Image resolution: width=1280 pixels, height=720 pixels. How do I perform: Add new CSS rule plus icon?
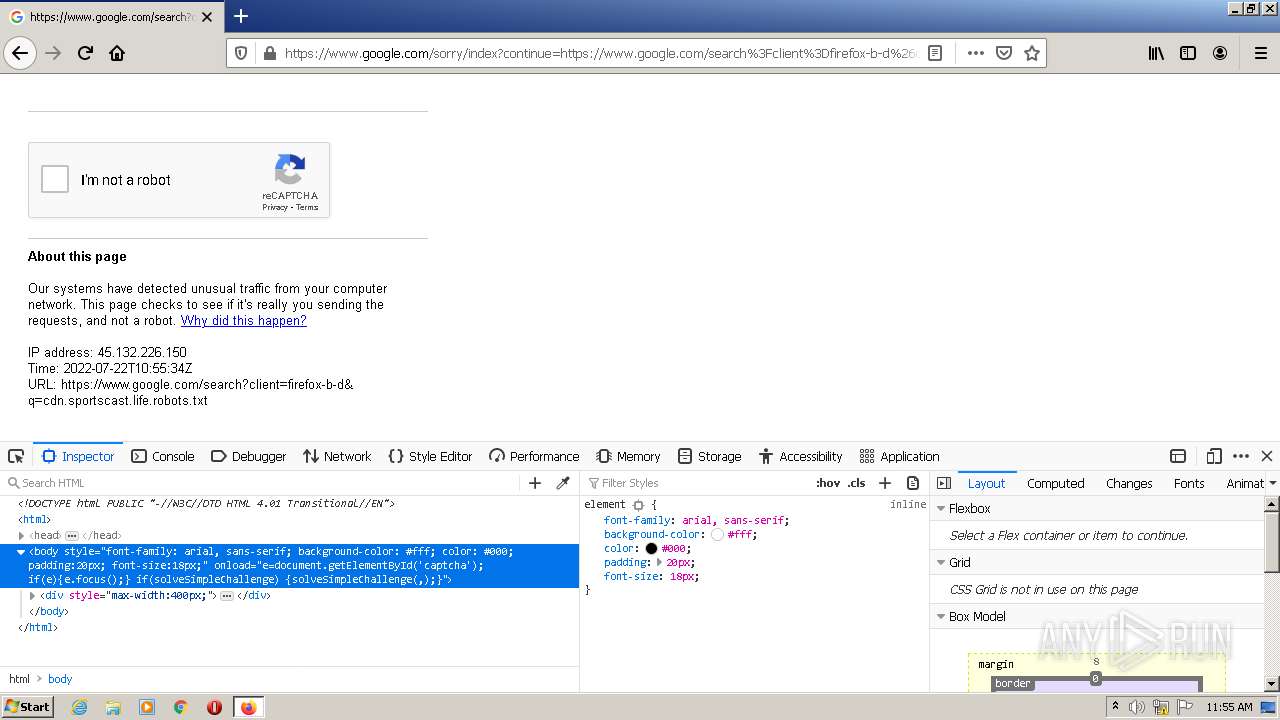[884, 483]
